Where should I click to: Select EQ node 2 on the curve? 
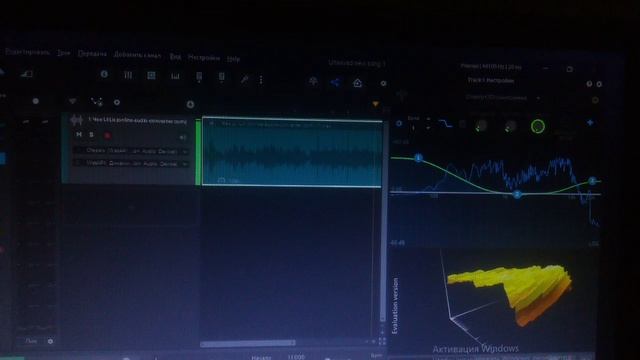tap(517, 194)
